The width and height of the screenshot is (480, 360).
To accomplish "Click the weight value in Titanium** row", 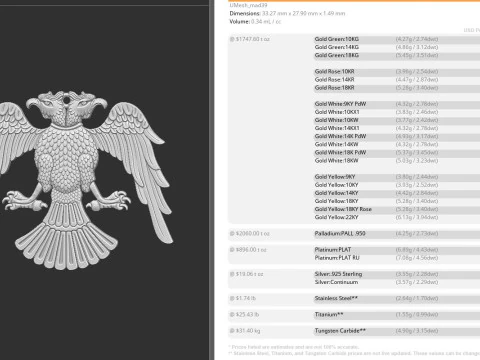I will coord(417,314).
